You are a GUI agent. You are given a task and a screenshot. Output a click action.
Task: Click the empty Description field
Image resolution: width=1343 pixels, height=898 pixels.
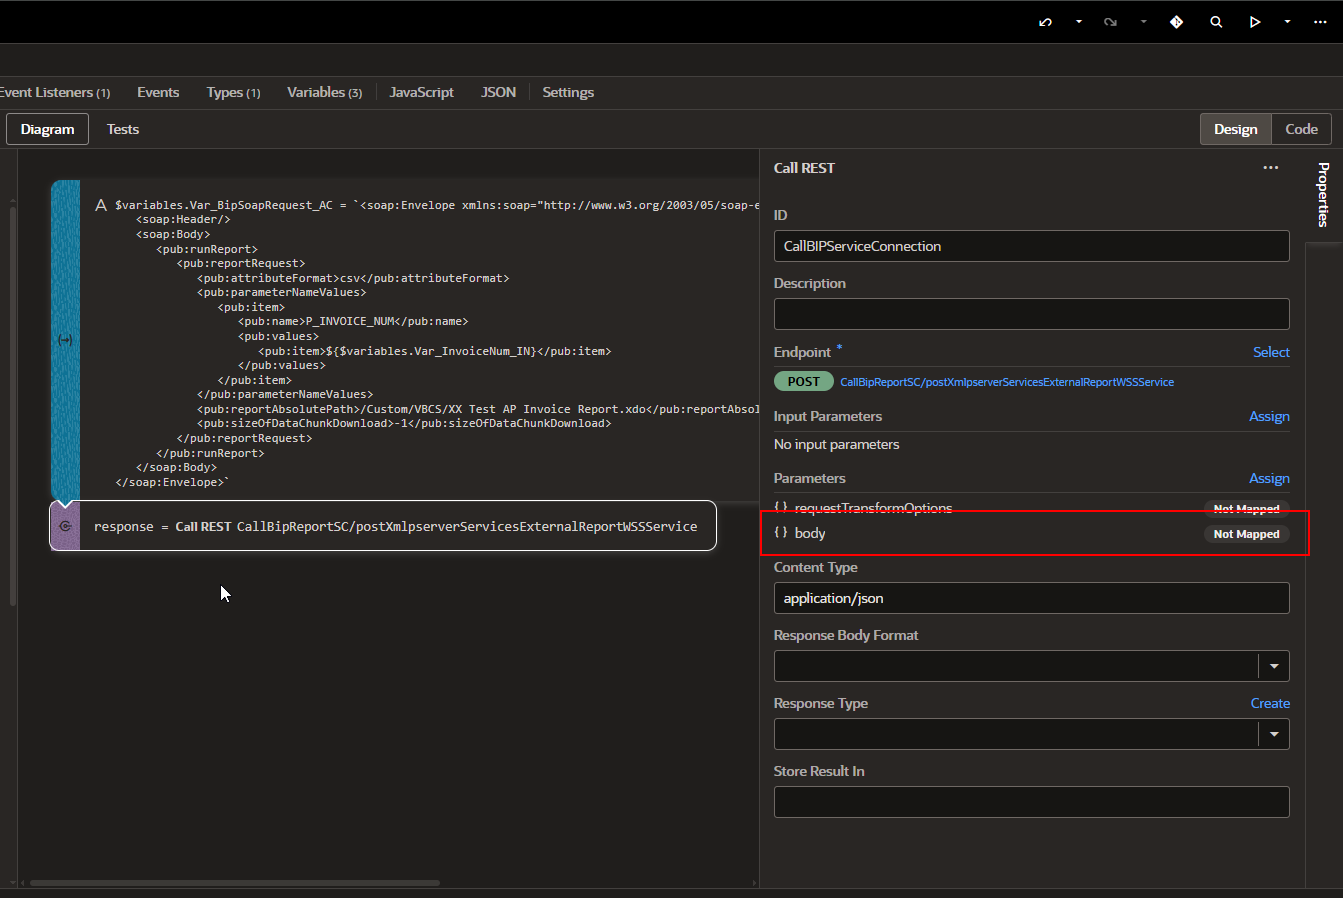tap(1031, 314)
